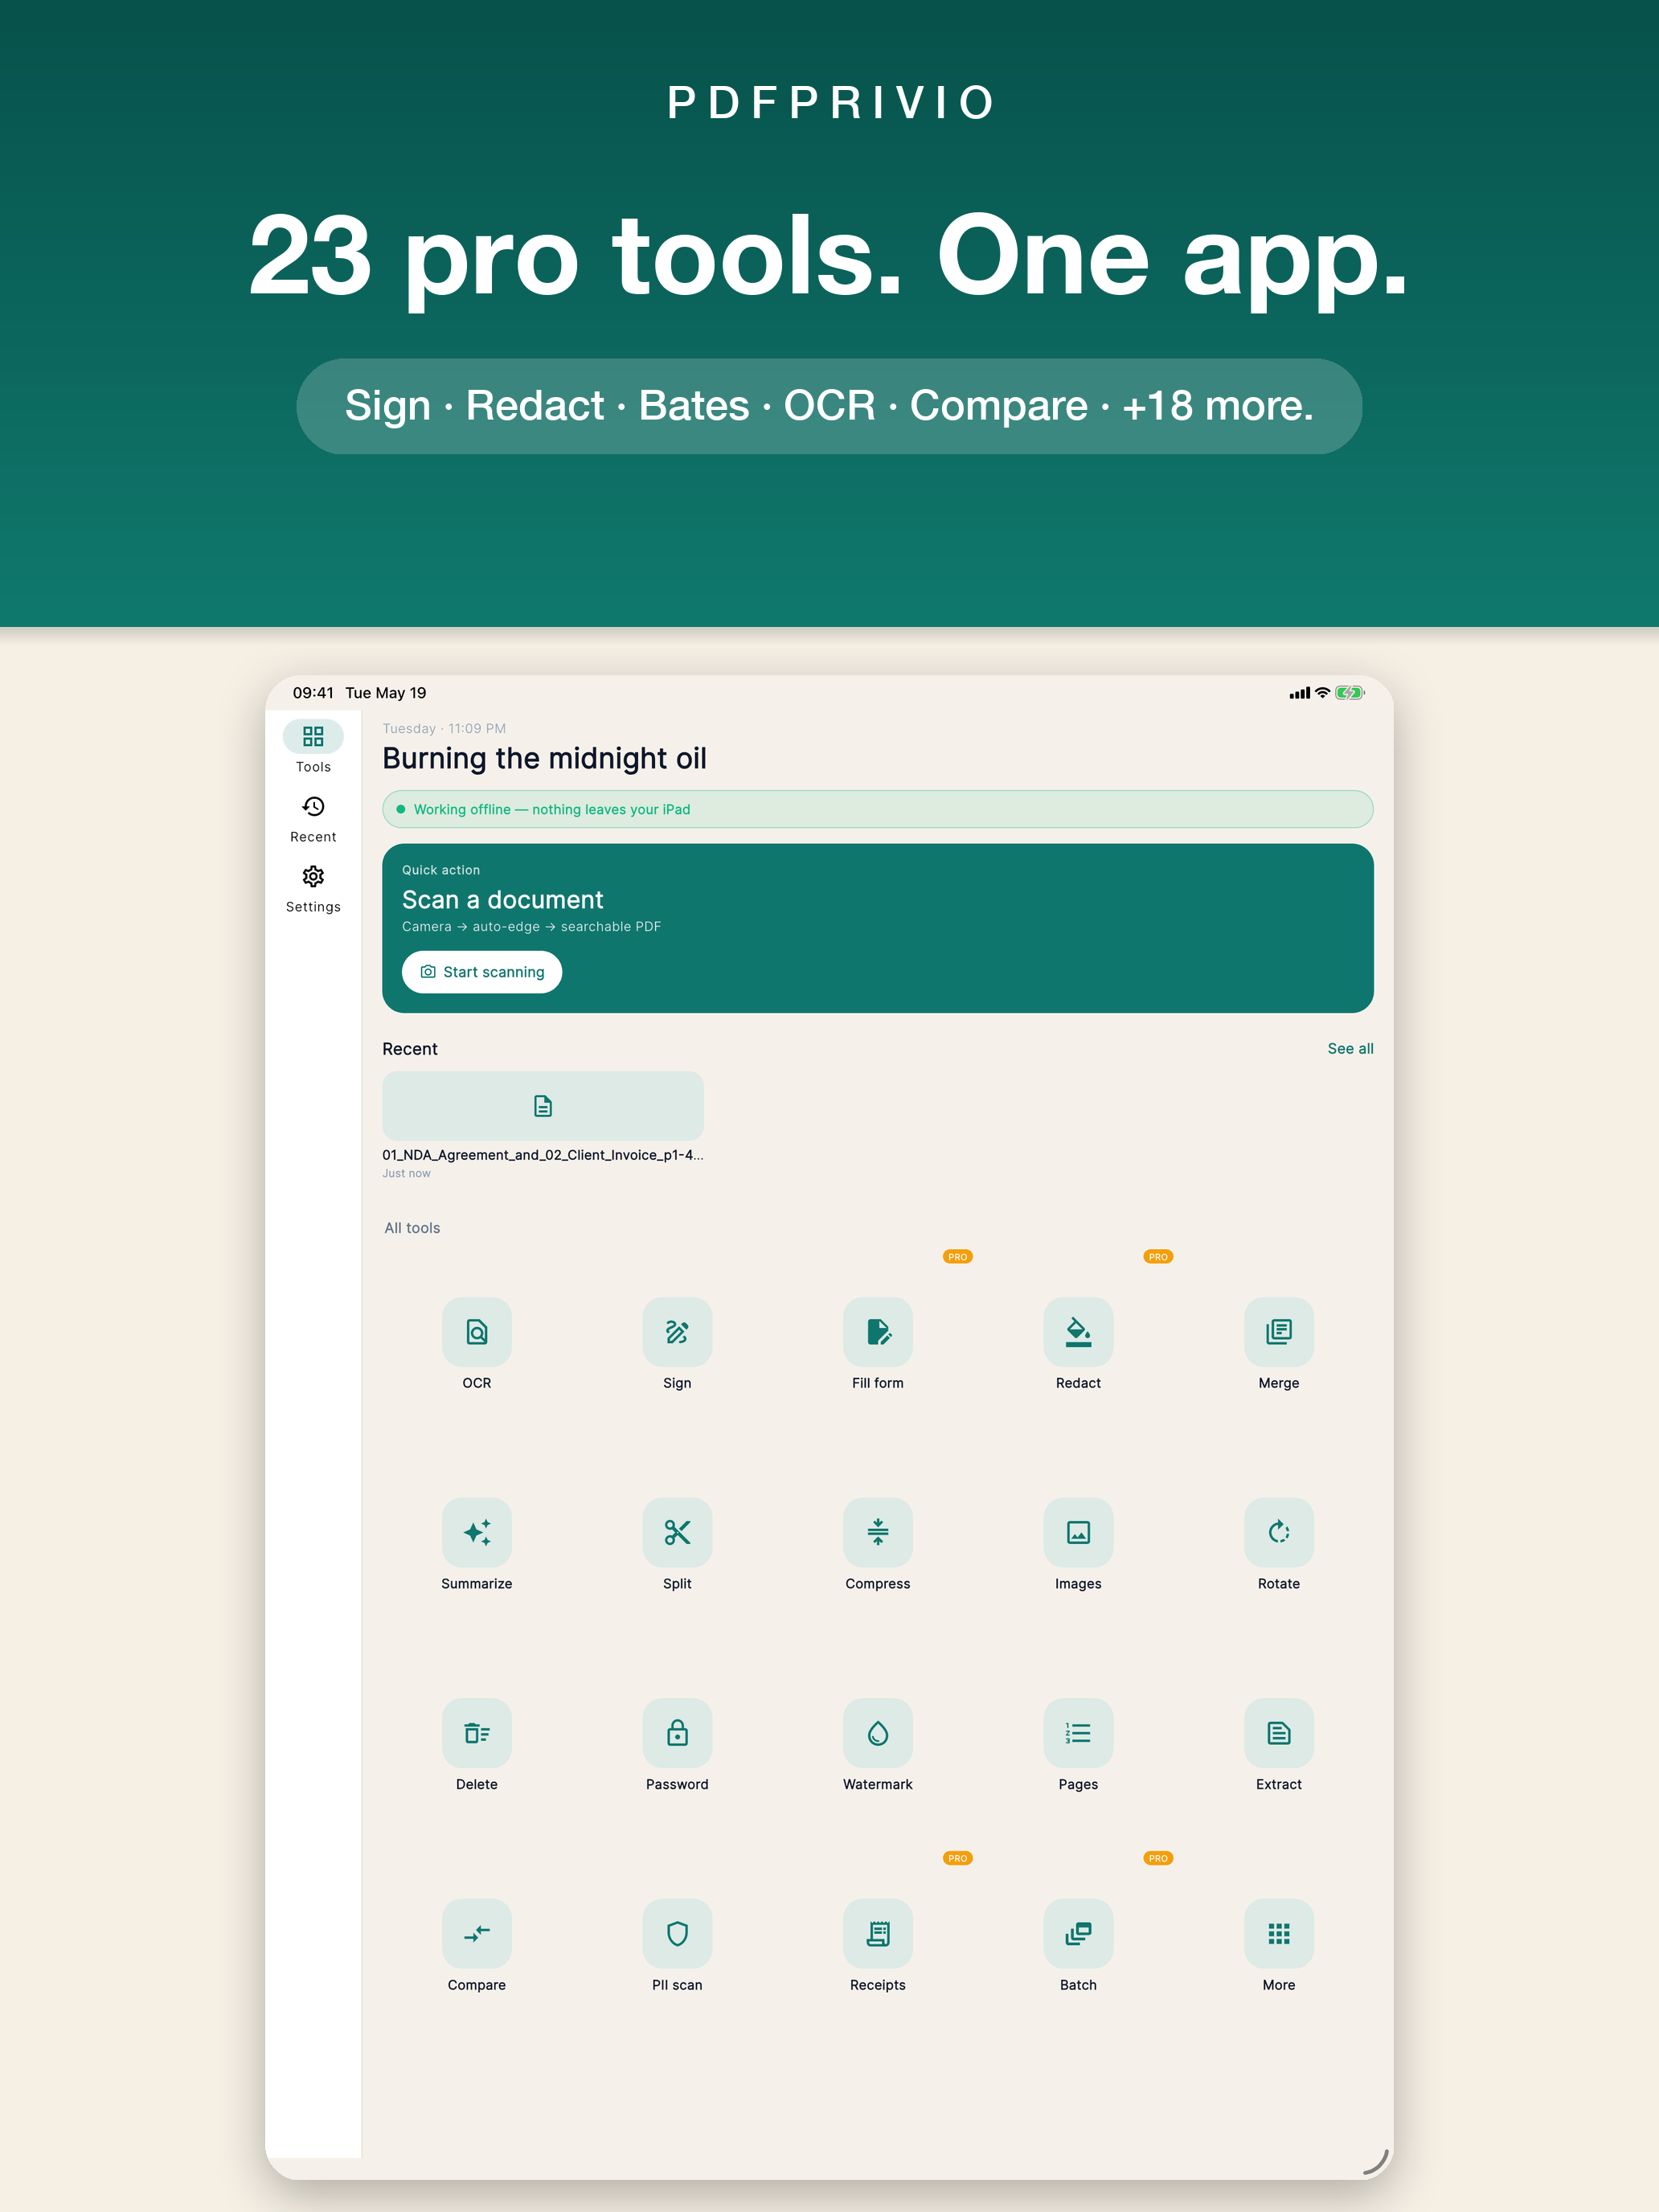Tap the Scan a document heading
1659x2212 pixels.
pyautogui.click(x=502, y=900)
